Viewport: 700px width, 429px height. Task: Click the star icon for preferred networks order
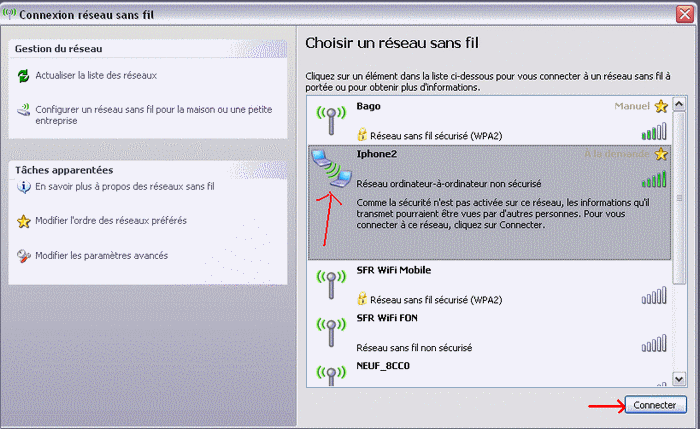[23, 221]
